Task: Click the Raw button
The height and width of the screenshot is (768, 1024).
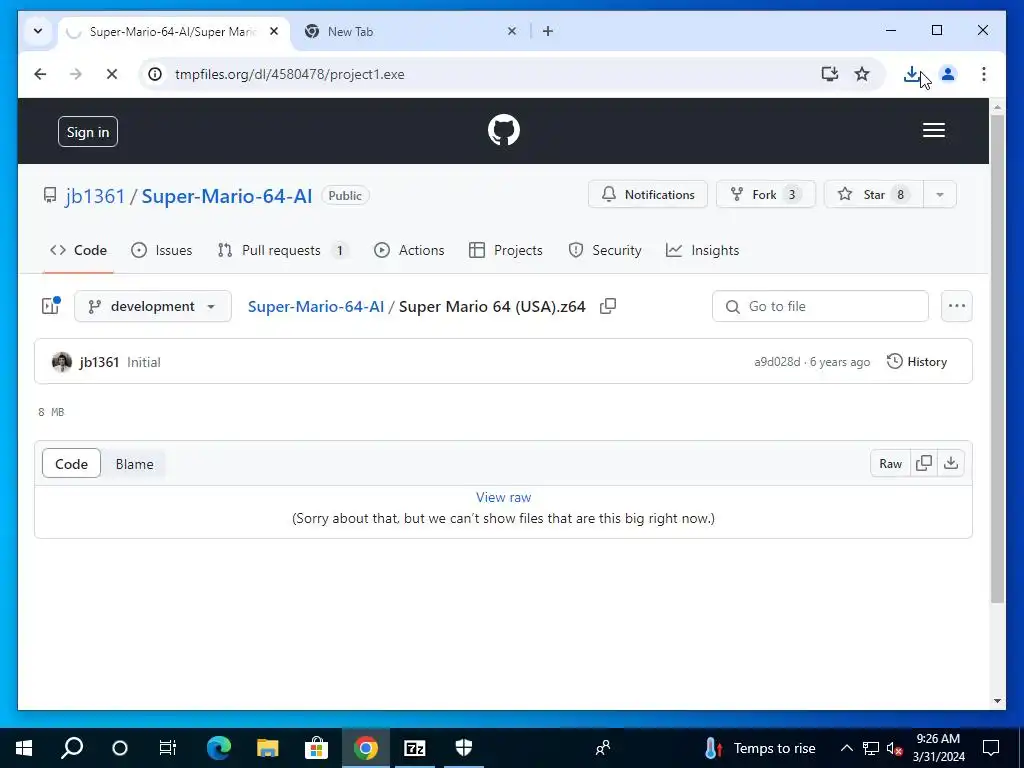Action: [890, 464]
